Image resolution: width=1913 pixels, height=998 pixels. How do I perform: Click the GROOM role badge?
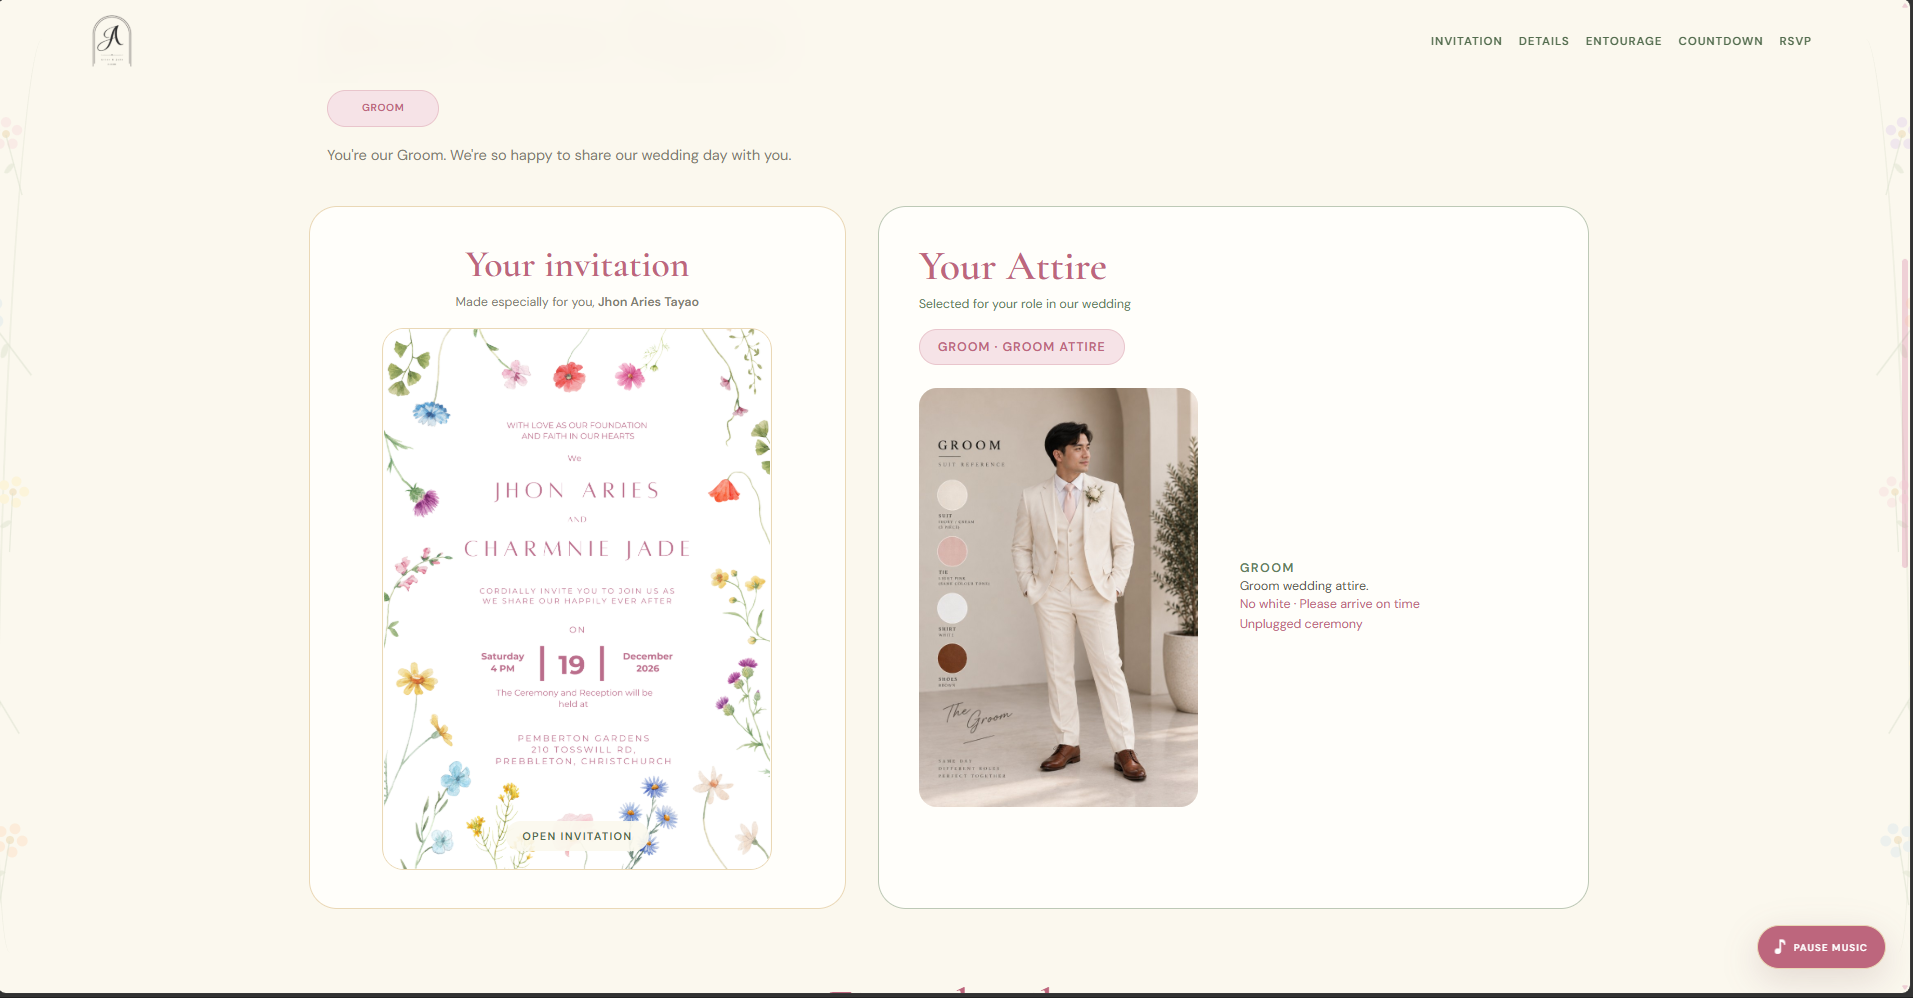(x=383, y=108)
